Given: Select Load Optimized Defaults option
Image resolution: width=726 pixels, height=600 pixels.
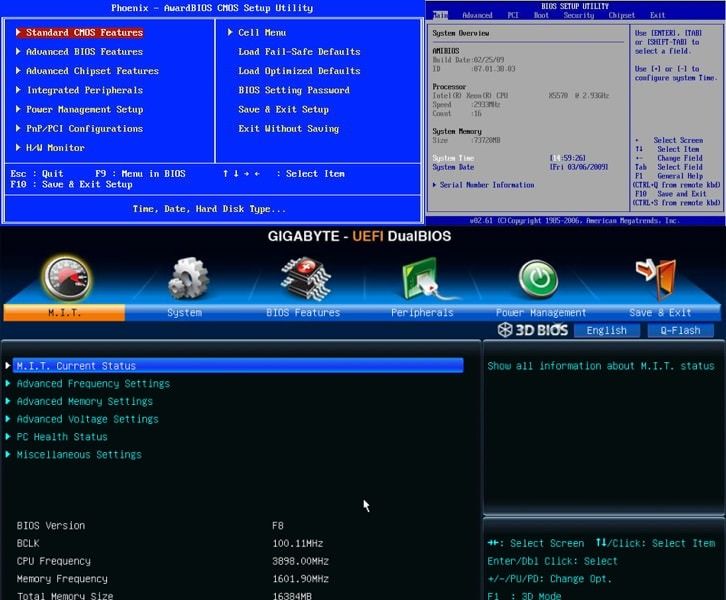Looking at the screenshot, I should 299,71.
